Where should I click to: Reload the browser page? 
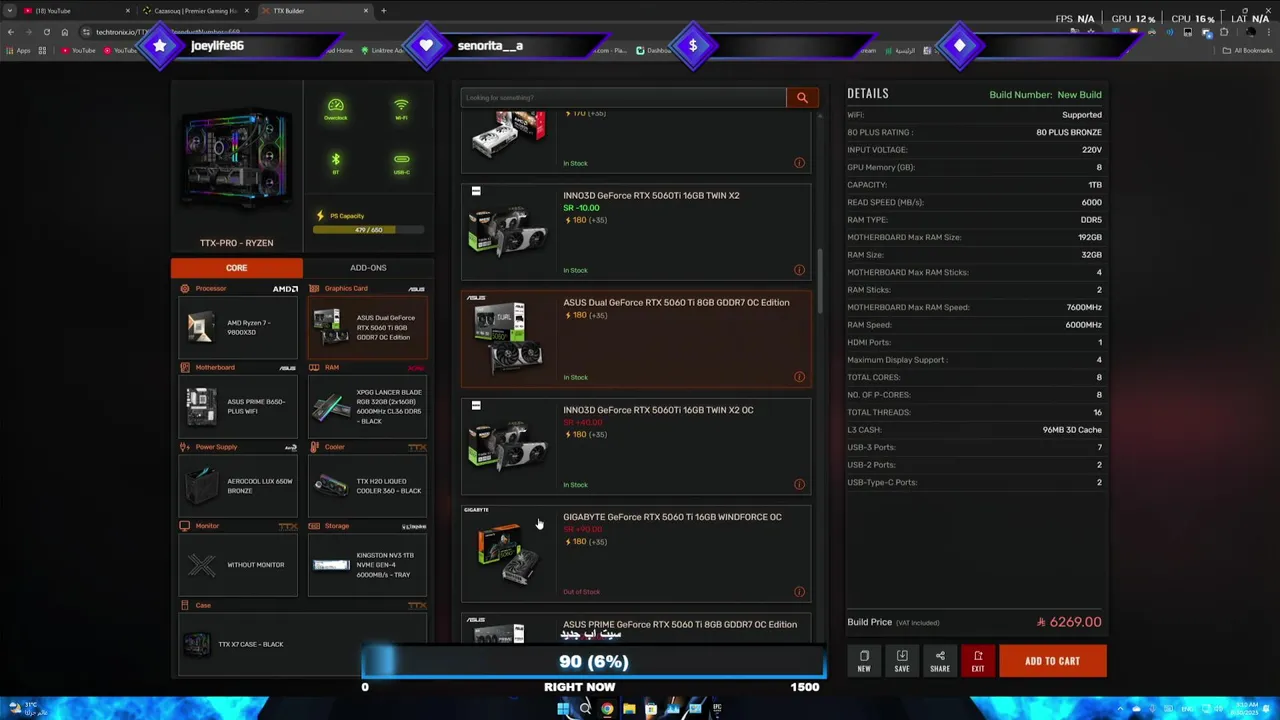tap(46, 32)
